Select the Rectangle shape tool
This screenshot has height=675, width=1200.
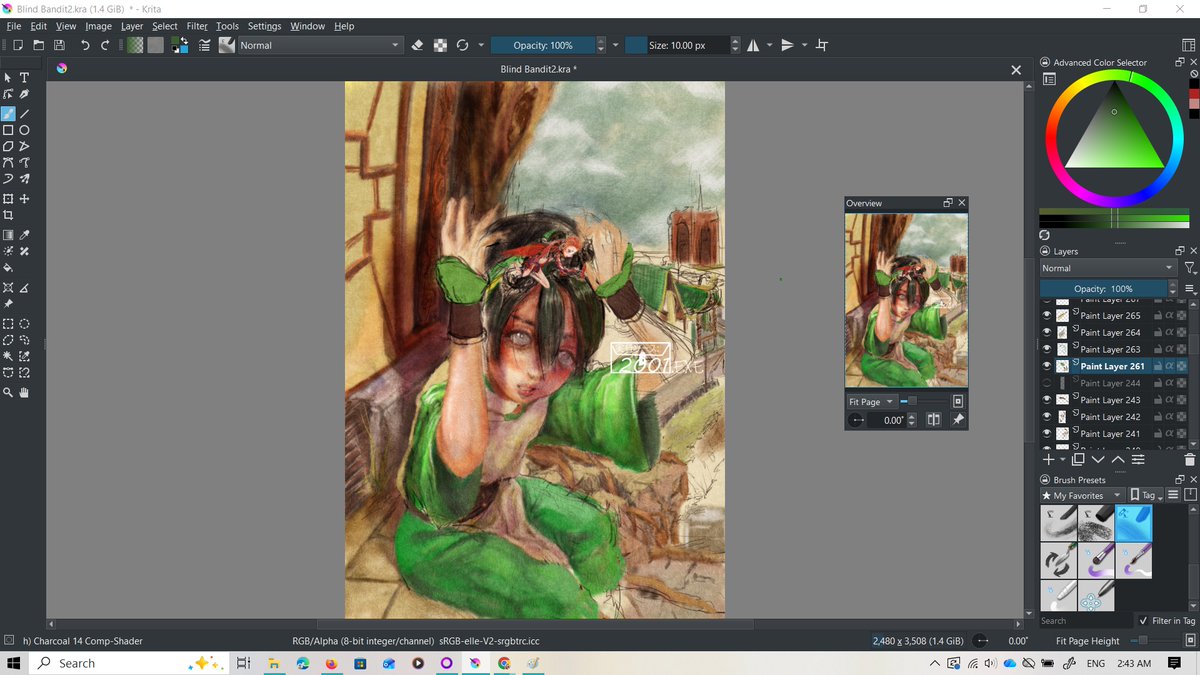click(8, 130)
